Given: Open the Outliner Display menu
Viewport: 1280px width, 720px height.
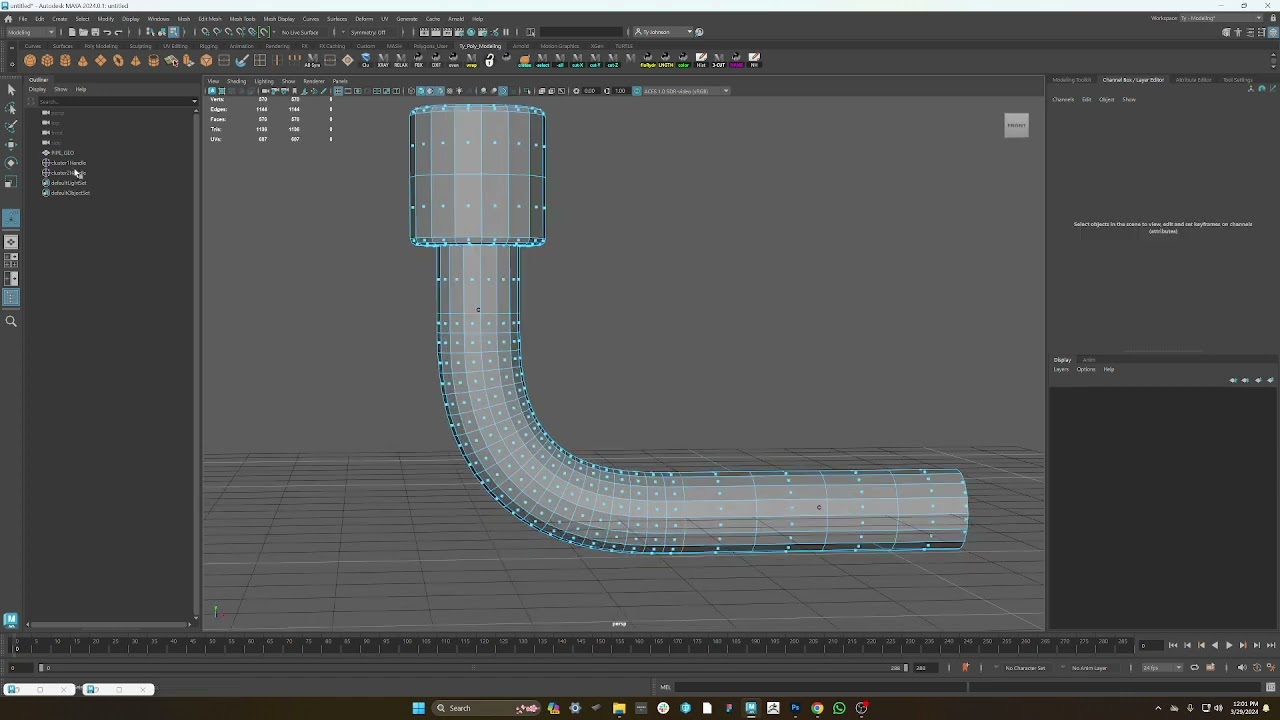Looking at the screenshot, I should click(x=37, y=90).
